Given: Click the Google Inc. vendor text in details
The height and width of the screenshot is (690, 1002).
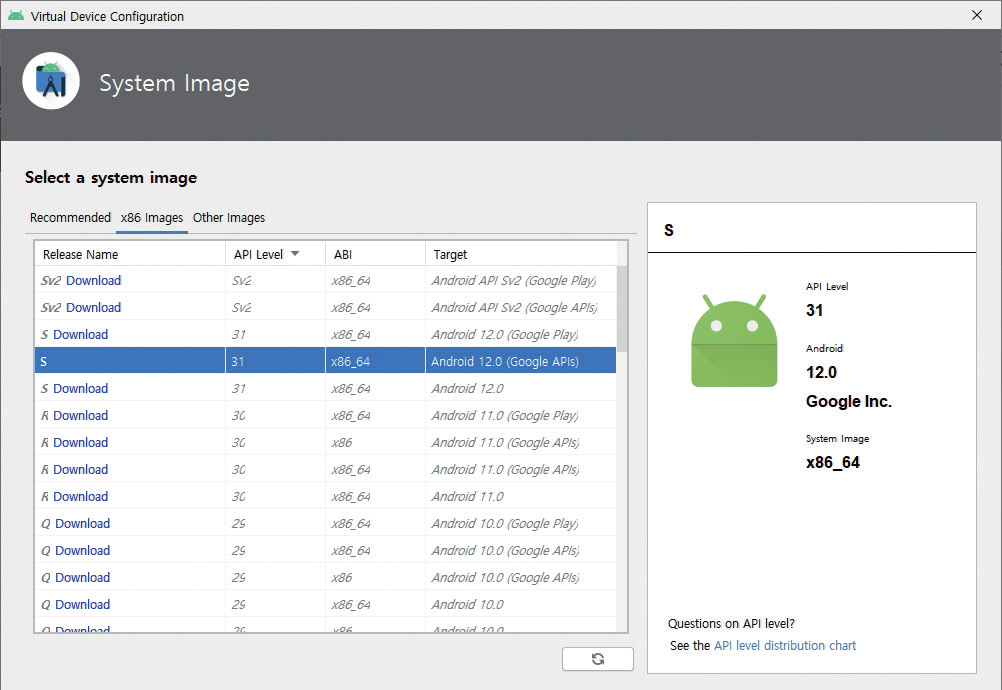Looking at the screenshot, I should point(849,401).
